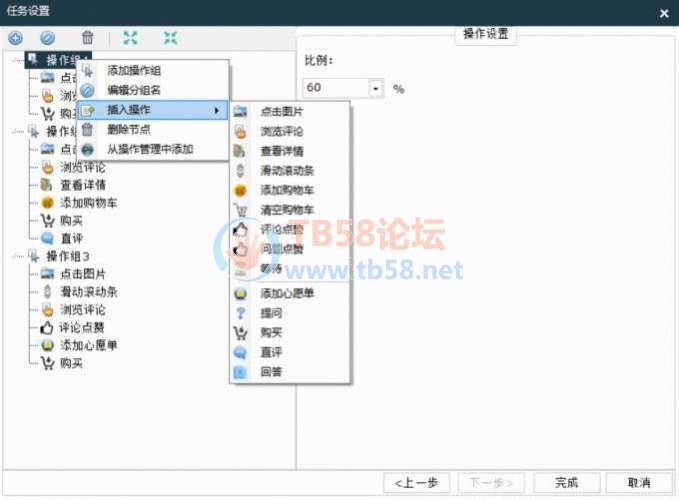Image resolution: width=679 pixels, height=500 pixels.
Task: Click the collapse all nodes icon
Action: pyautogui.click(x=171, y=37)
